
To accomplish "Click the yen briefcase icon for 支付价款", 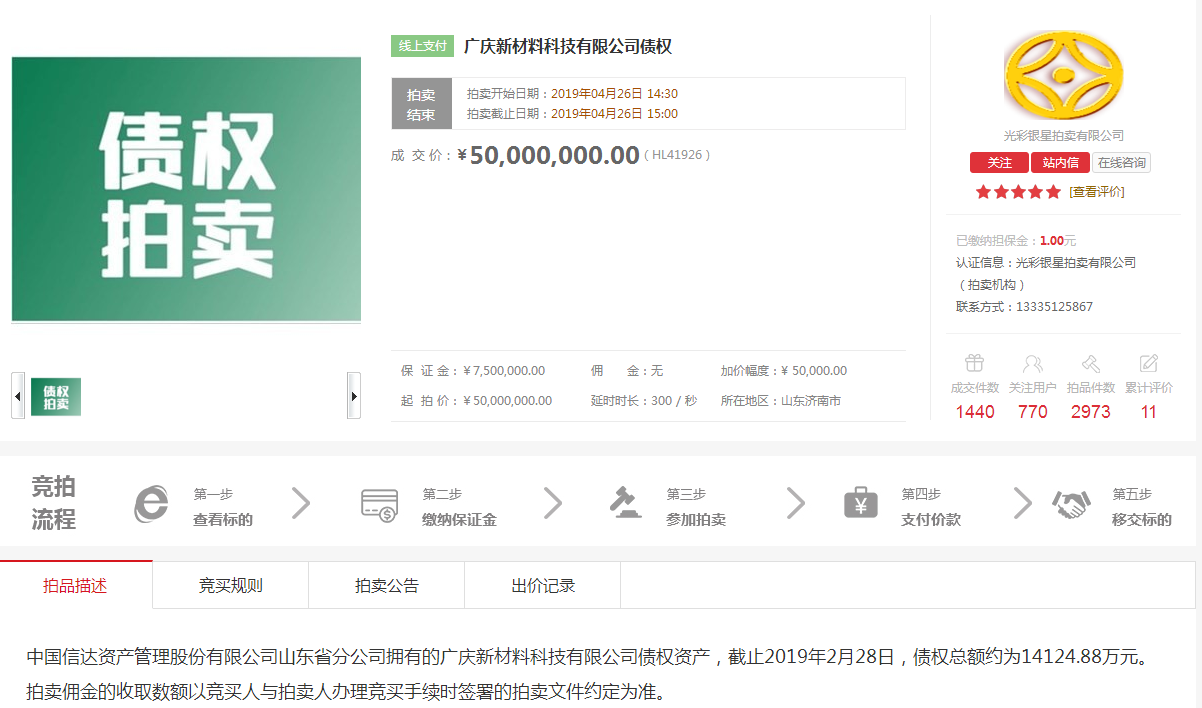I will pos(860,502).
